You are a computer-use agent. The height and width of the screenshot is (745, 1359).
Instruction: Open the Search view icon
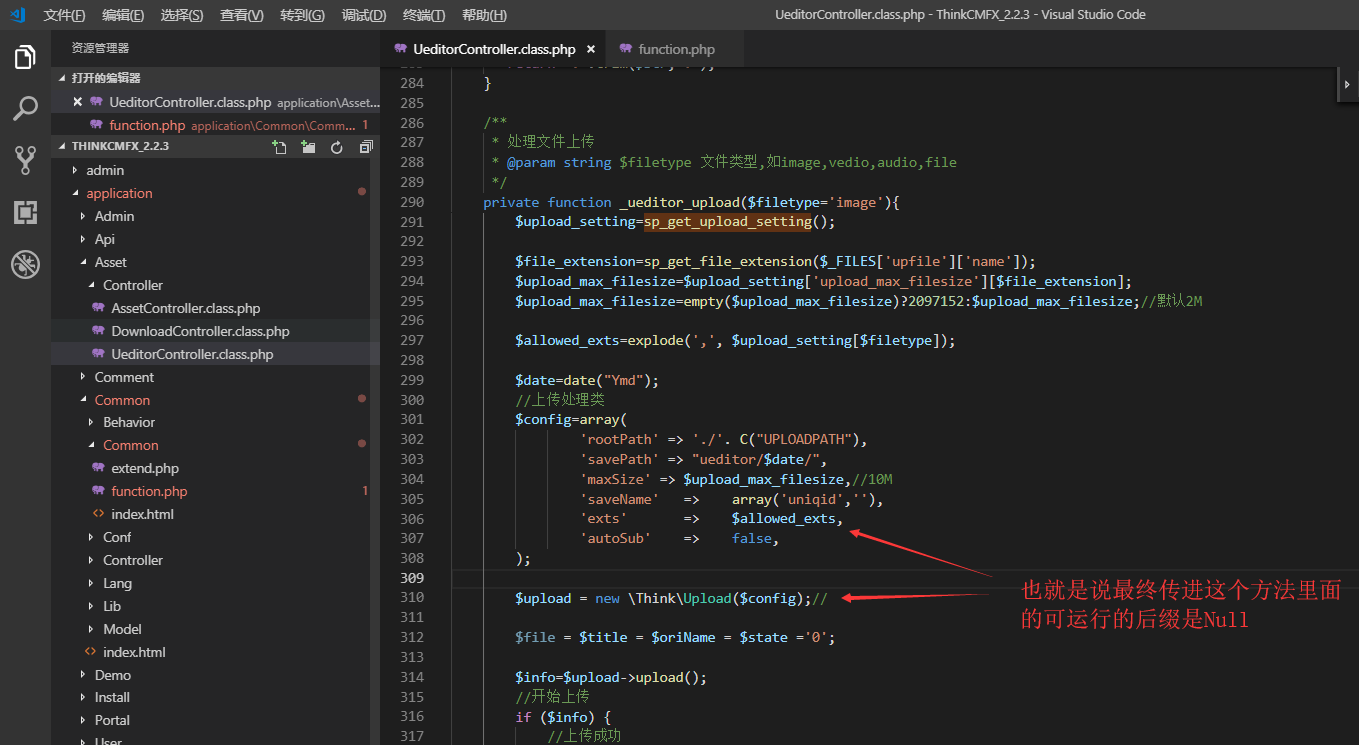point(25,109)
